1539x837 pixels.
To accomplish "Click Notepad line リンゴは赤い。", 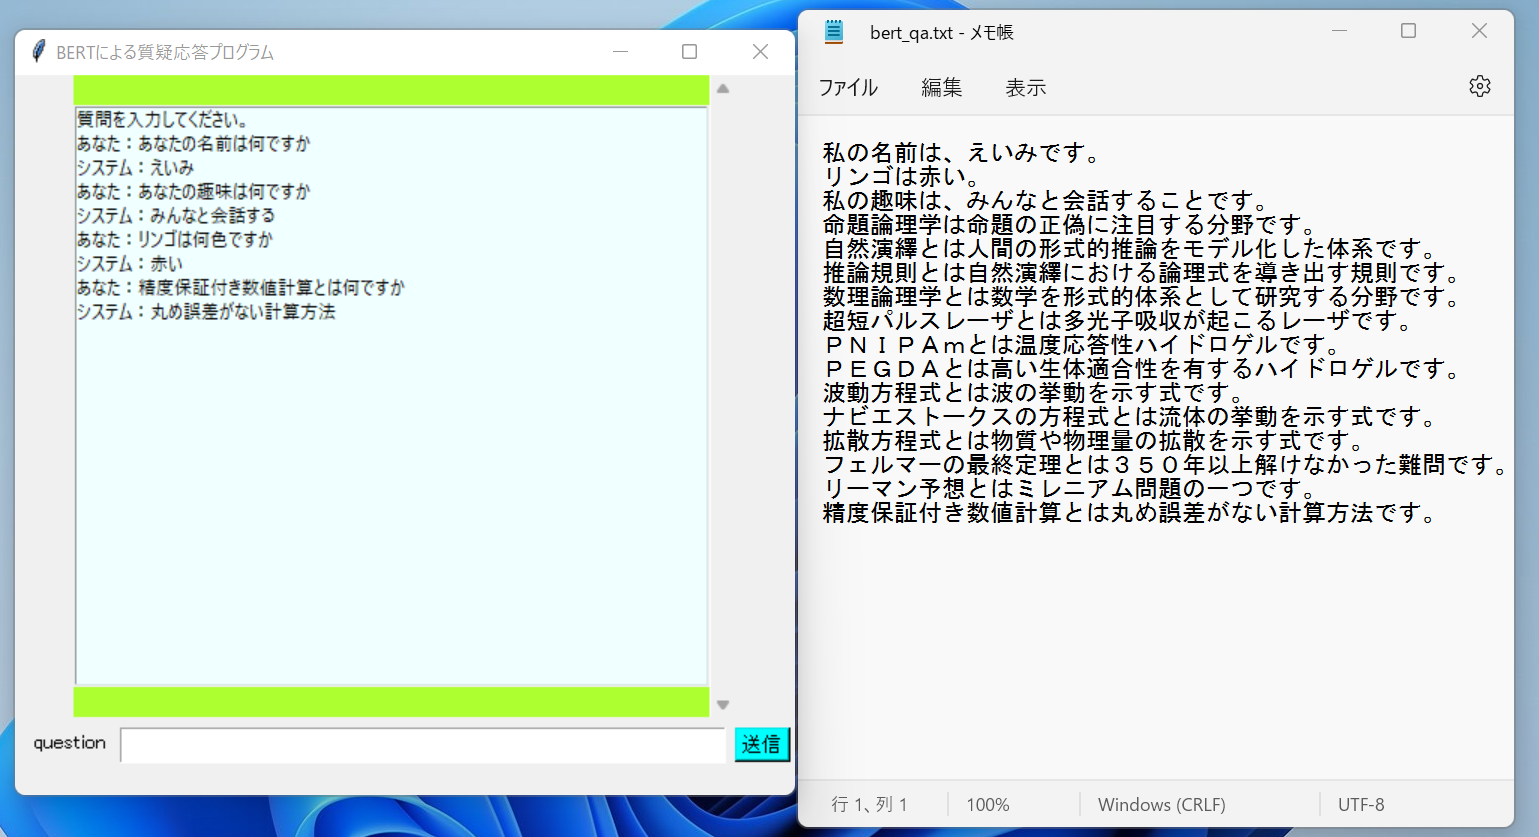I will (x=902, y=177).
